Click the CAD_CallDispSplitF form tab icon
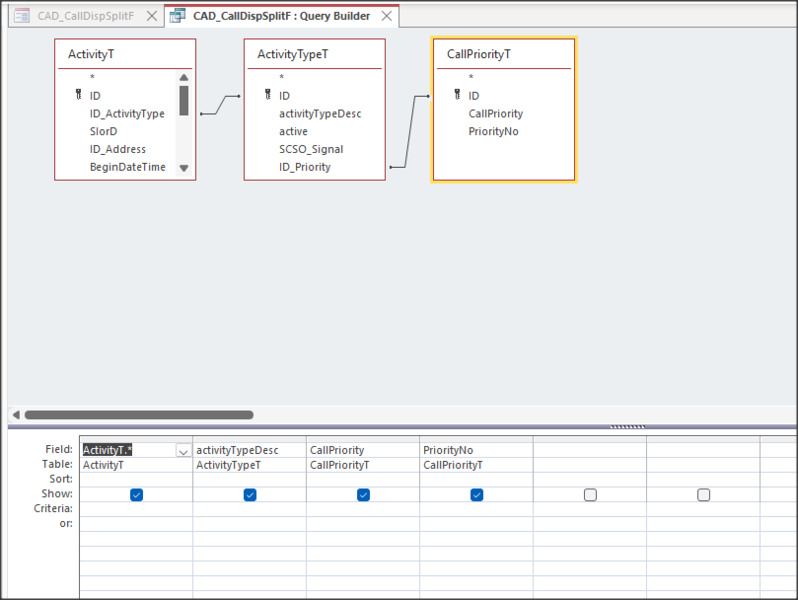This screenshot has height=600, width=798. tap(21, 16)
